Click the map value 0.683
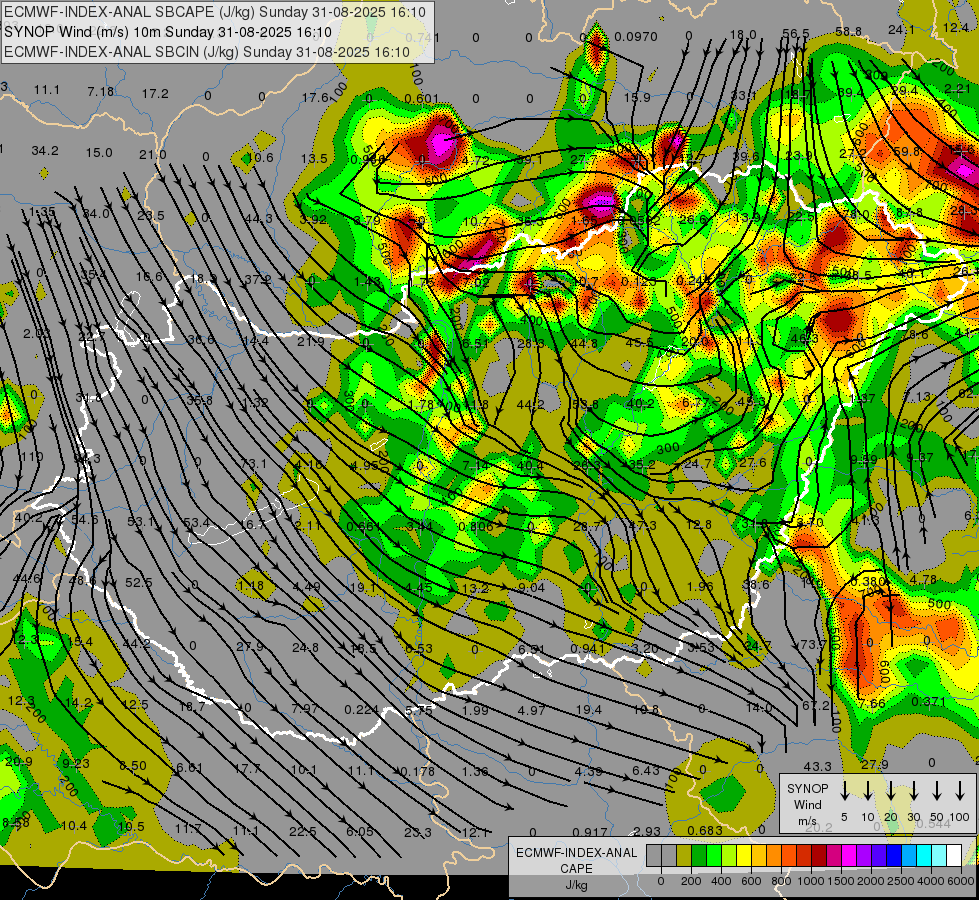Image resolution: width=979 pixels, height=900 pixels. coord(705,830)
